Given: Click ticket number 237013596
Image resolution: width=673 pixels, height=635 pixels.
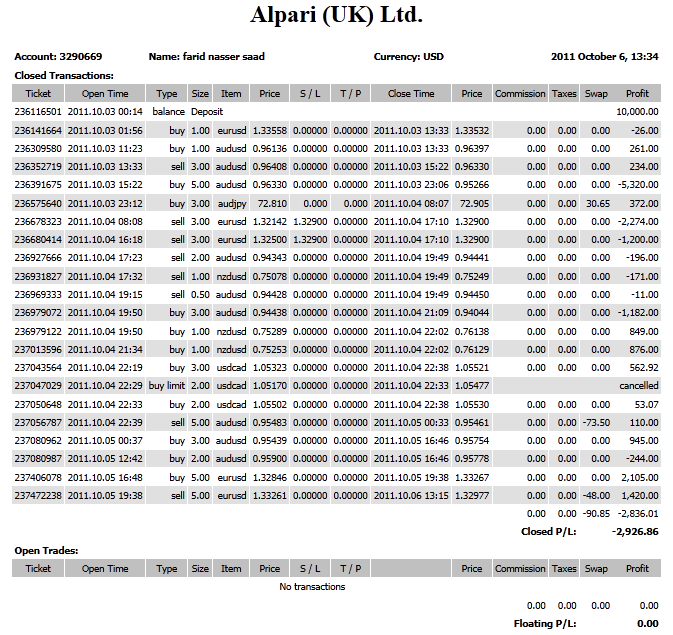Looking at the screenshot, I should 38,349.
